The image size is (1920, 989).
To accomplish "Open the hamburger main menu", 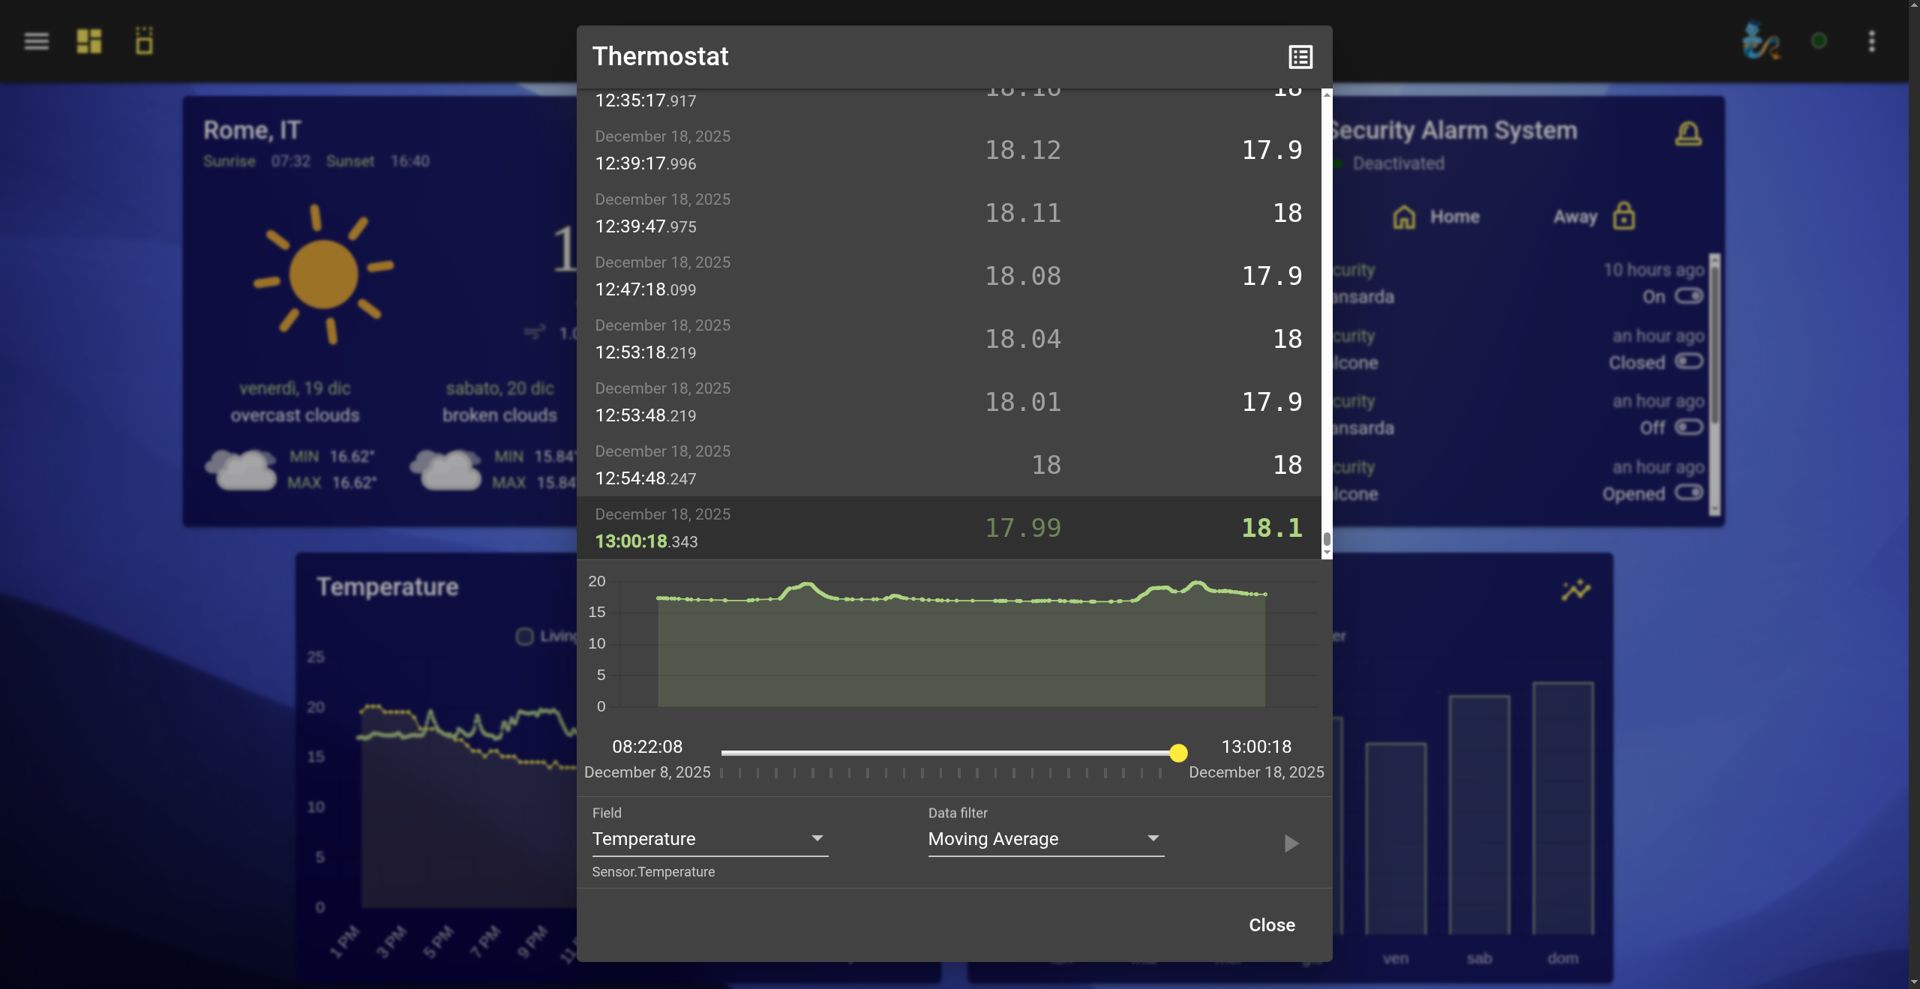I will pos(37,41).
